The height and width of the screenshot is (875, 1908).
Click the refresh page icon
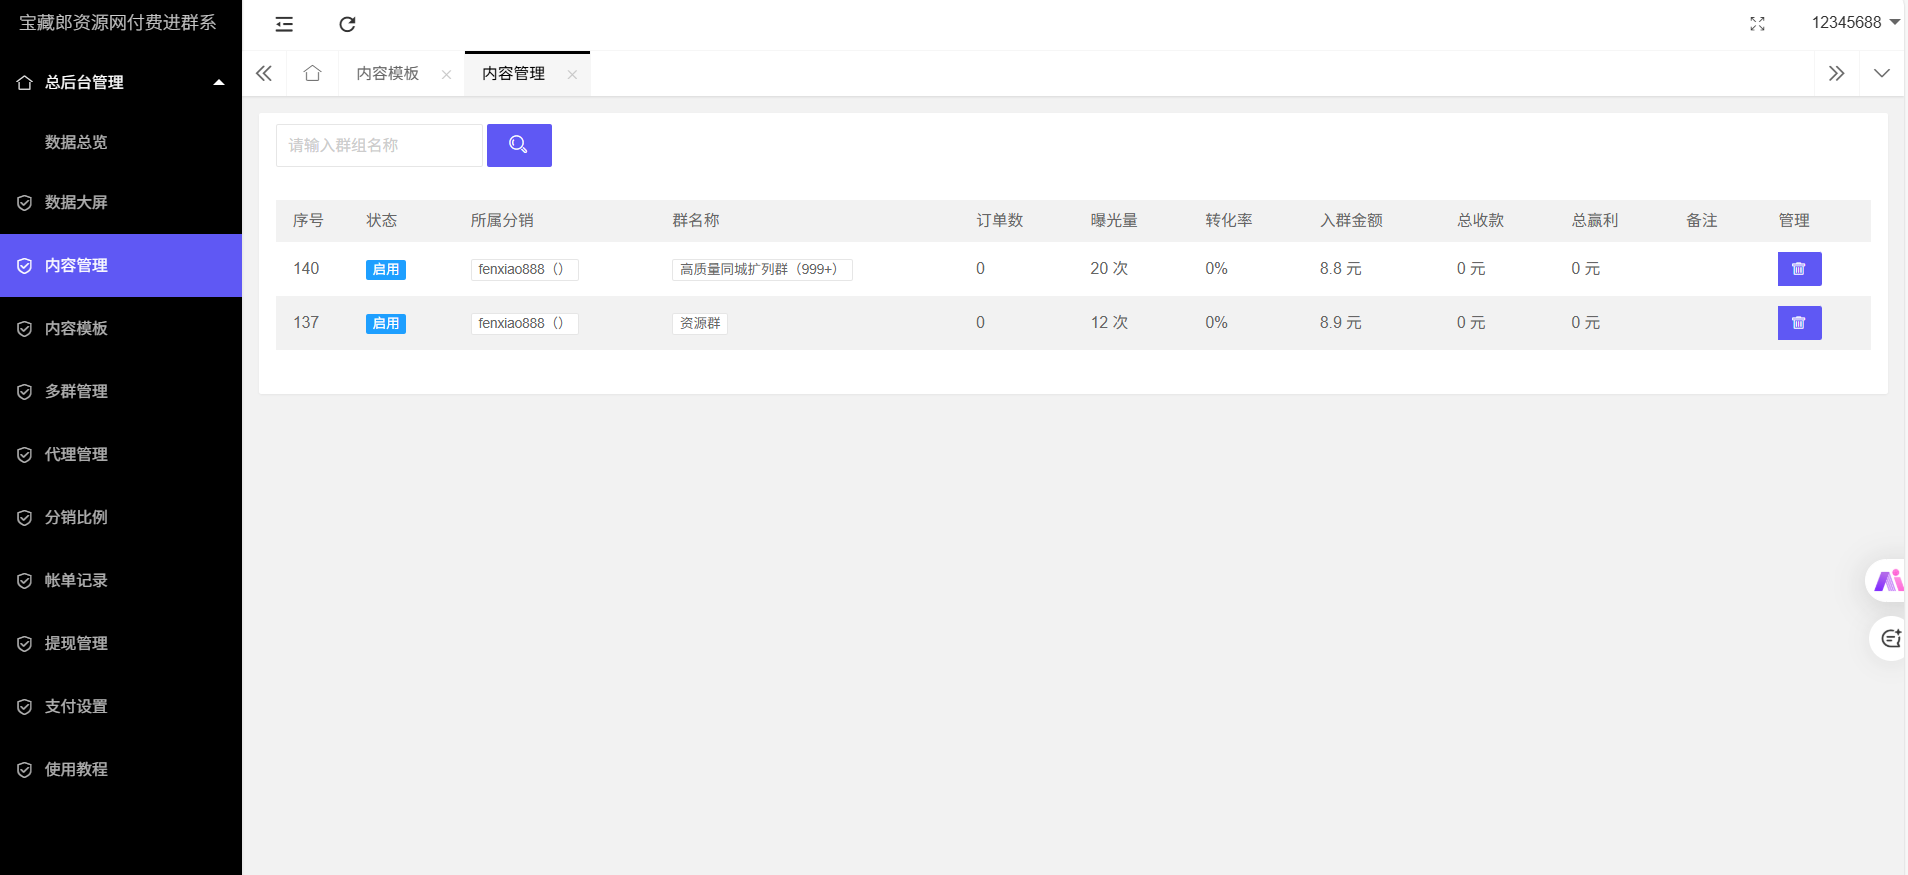coord(347,24)
